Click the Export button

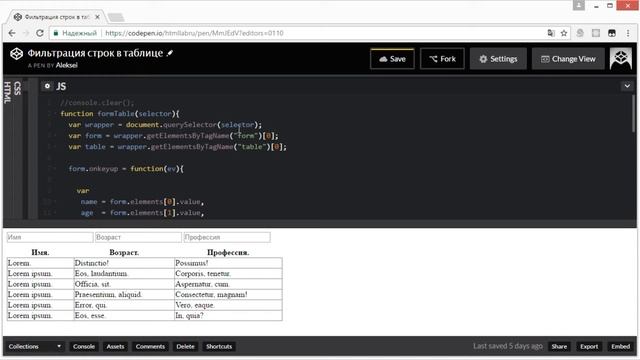(589, 347)
